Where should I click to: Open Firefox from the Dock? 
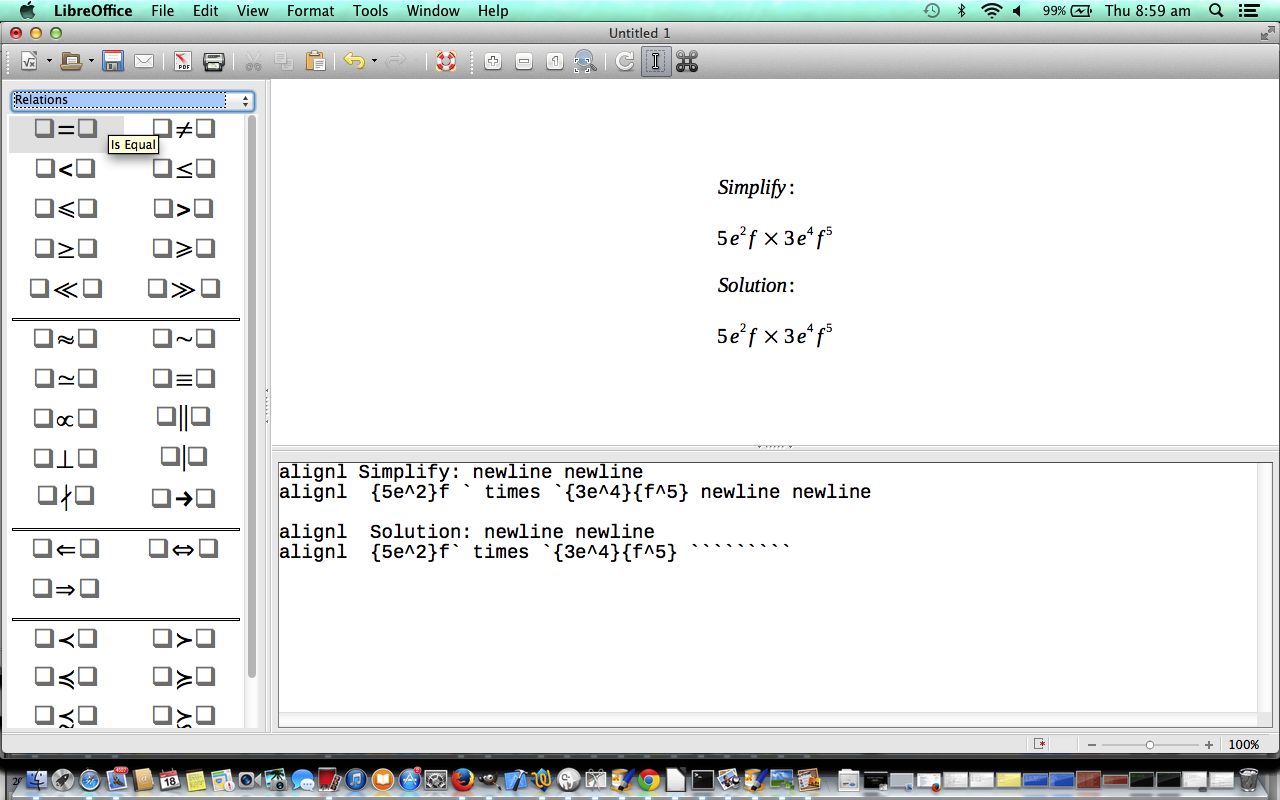(x=462, y=779)
